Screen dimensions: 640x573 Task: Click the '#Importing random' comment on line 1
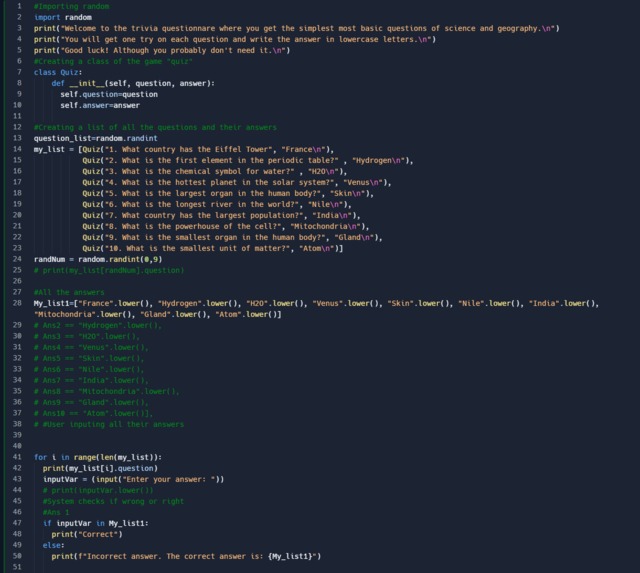71,7
